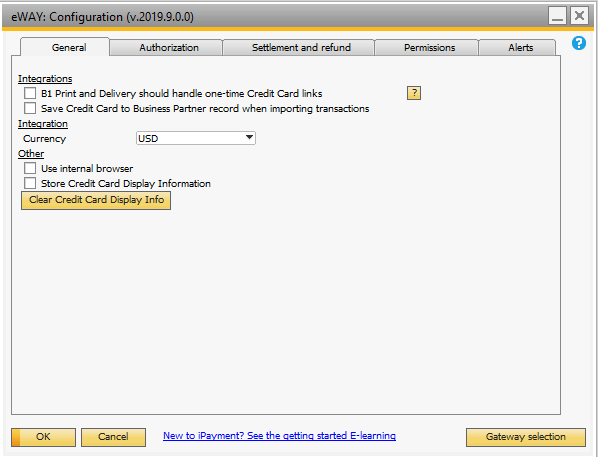
Task: Select the General tab
Action: click(x=69, y=47)
